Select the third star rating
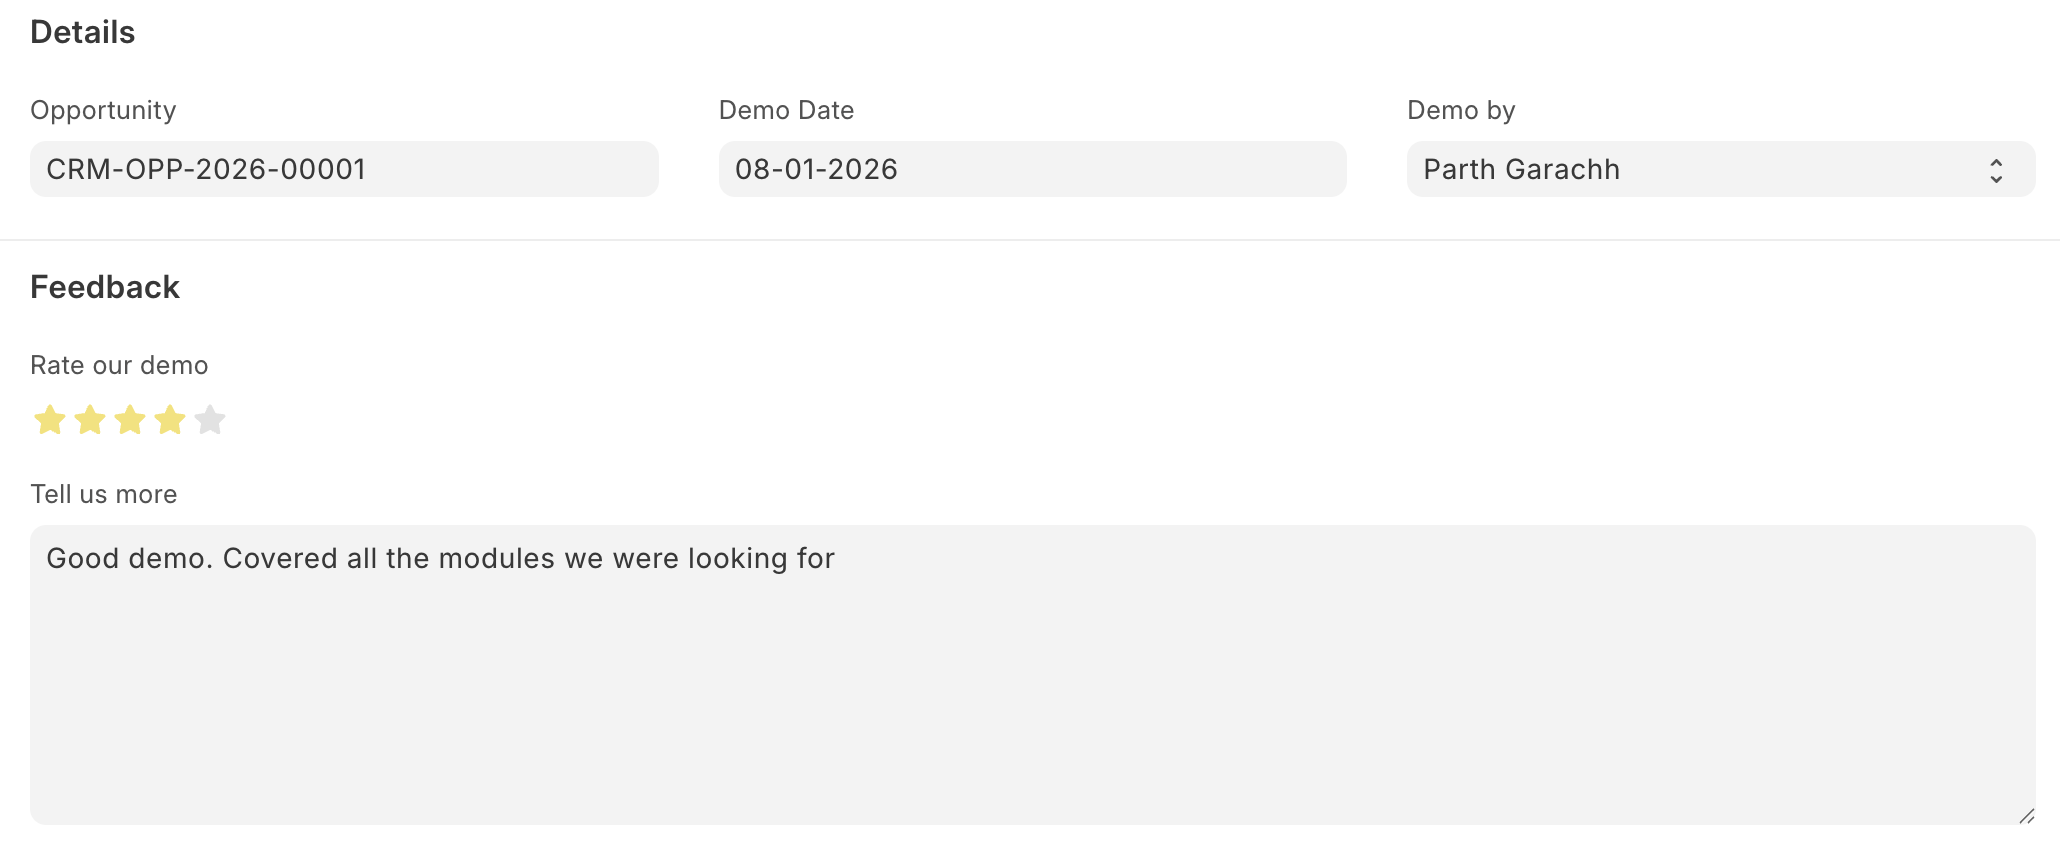This screenshot has height=854, width=2060. pyautogui.click(x=130, y=420)
